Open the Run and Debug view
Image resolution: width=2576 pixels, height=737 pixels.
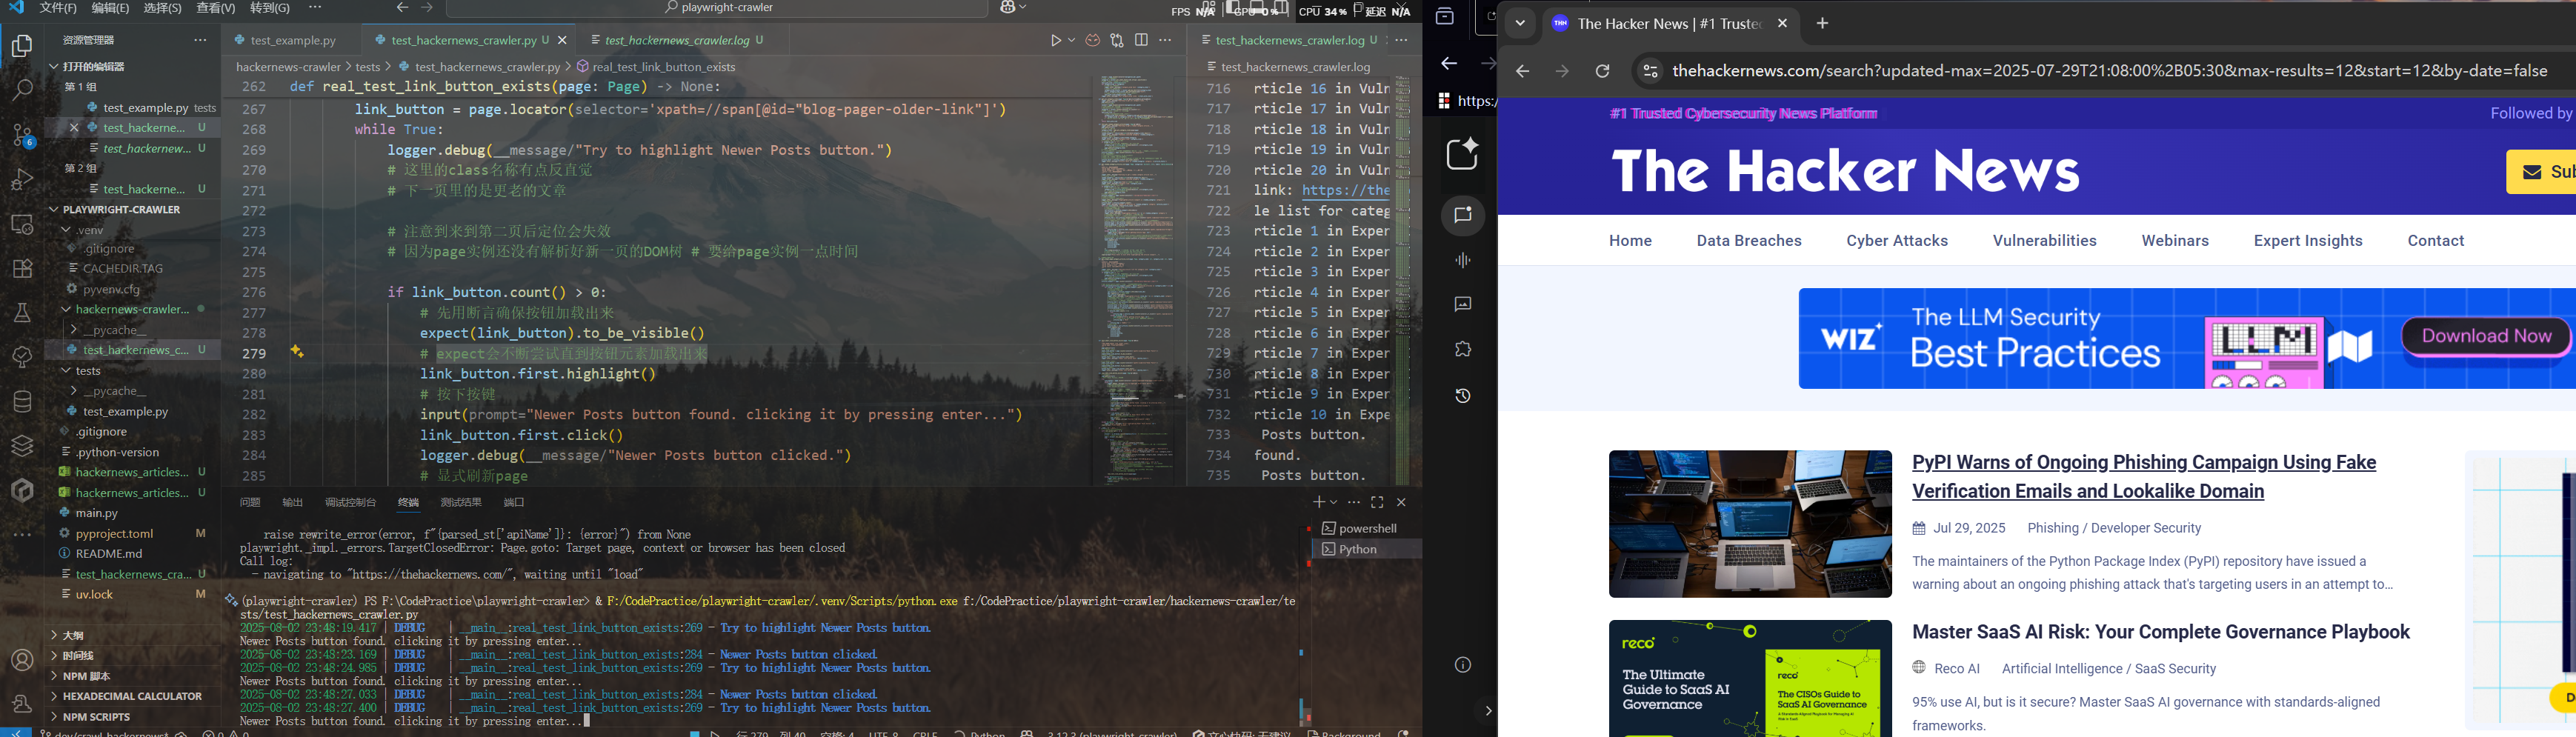(22, 180)
